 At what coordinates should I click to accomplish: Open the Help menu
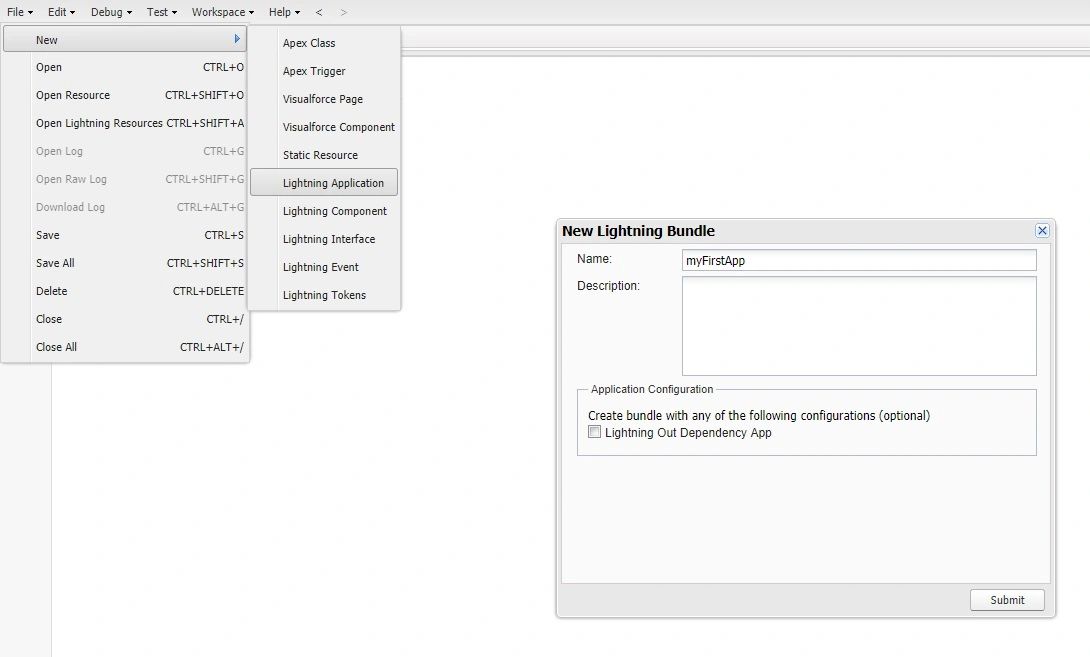tap(284, 12)
